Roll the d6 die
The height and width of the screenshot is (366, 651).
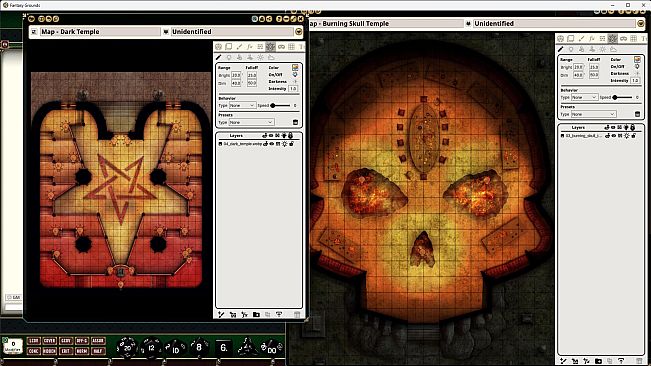coord(223,348)
